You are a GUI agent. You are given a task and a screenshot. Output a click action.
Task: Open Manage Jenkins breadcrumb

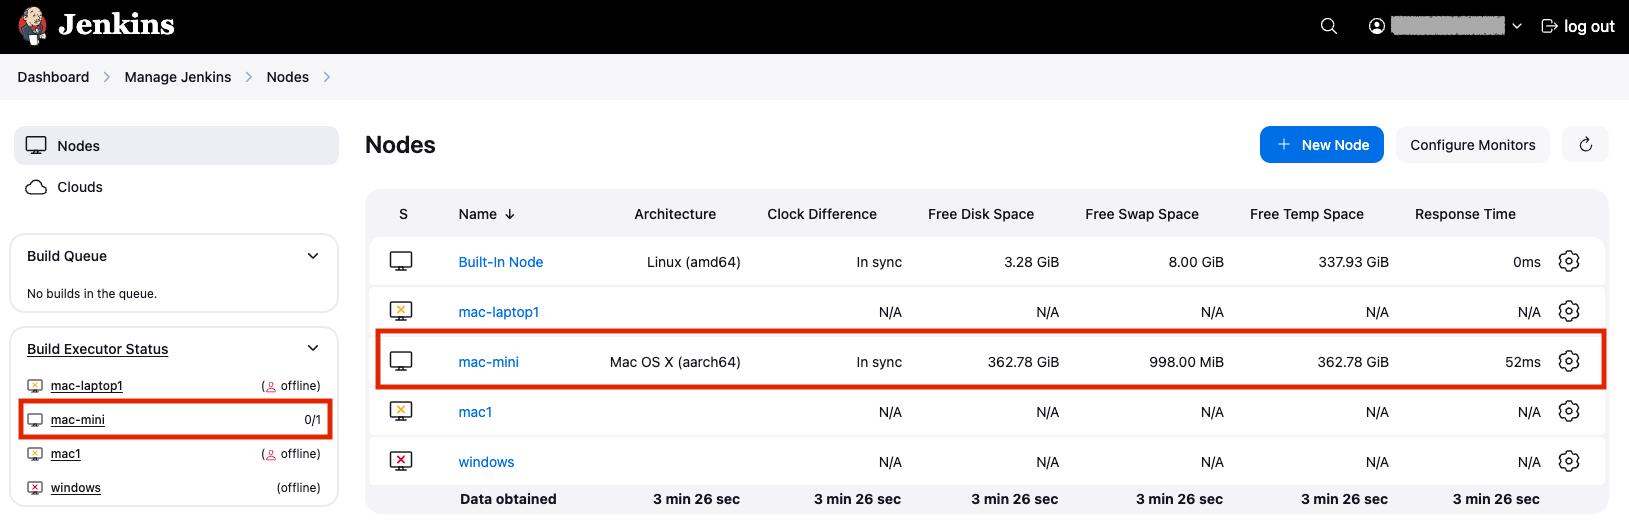(178, 77)
